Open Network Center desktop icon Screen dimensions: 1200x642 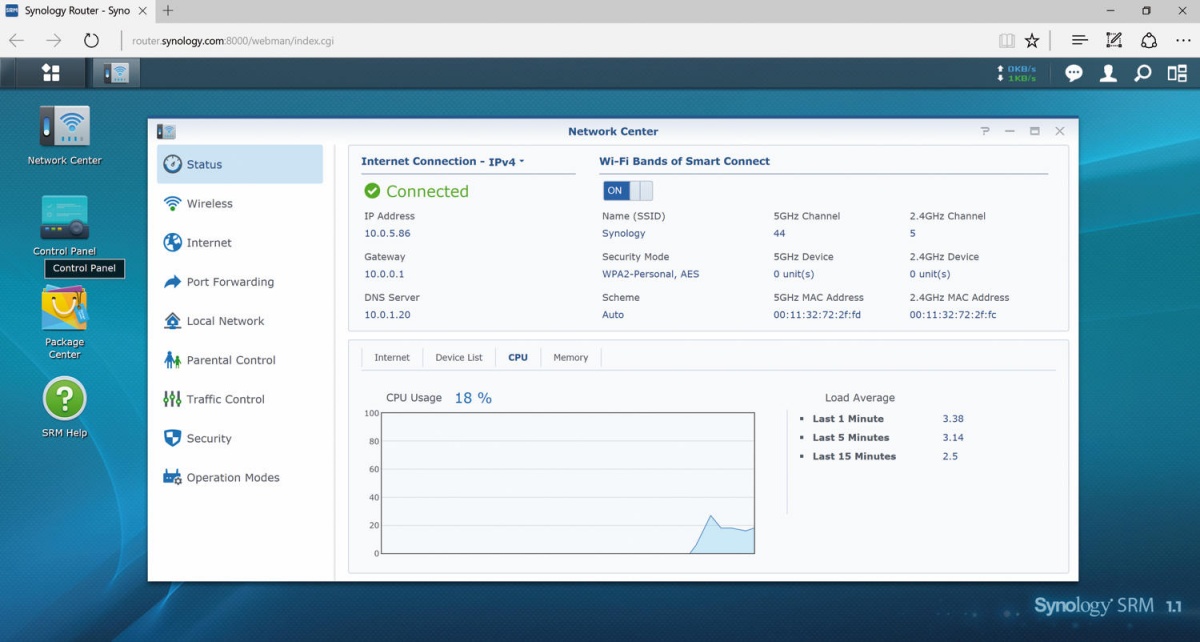(64, 135)
